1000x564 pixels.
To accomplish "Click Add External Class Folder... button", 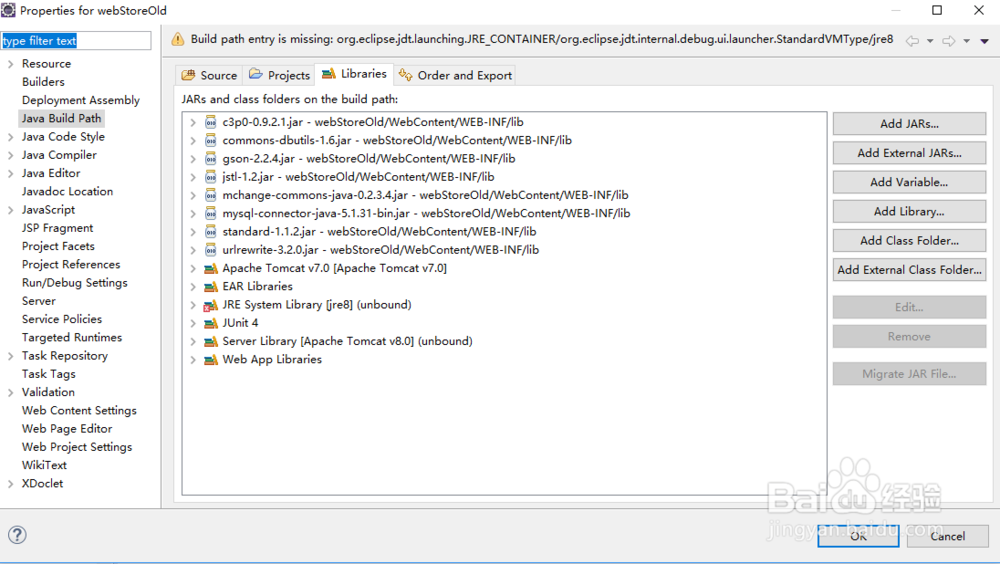I will coord(909,270).
